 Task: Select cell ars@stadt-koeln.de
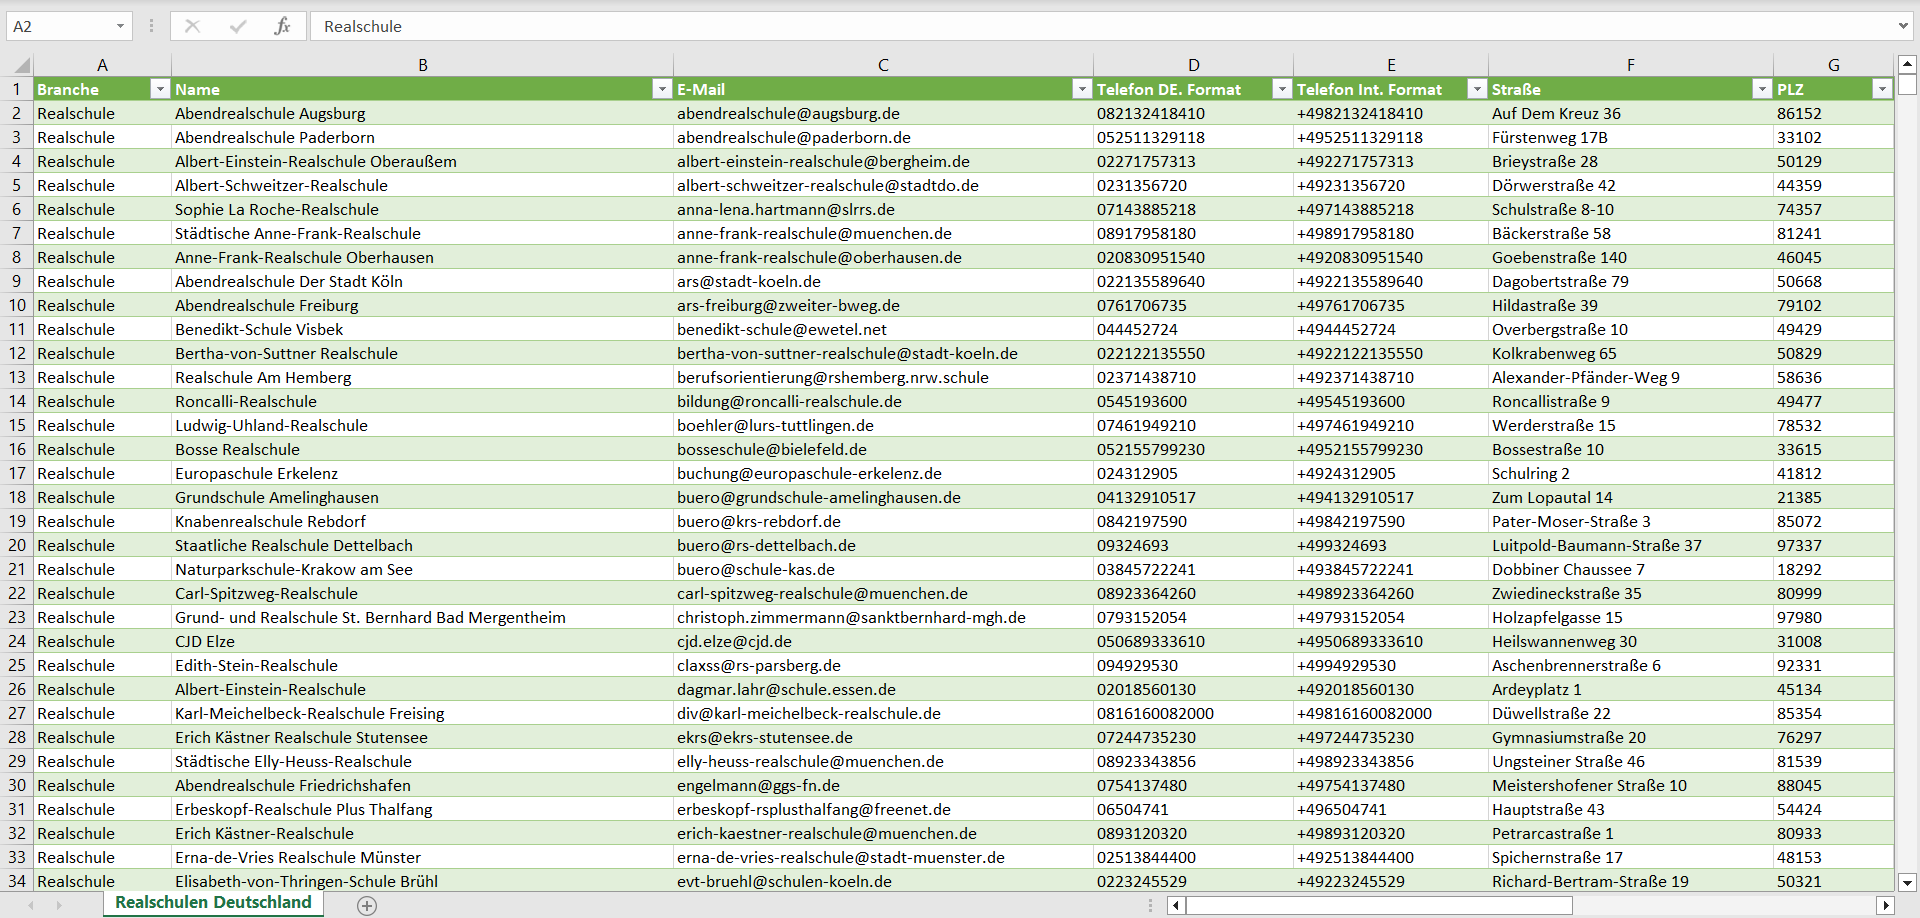click(883, 281)
